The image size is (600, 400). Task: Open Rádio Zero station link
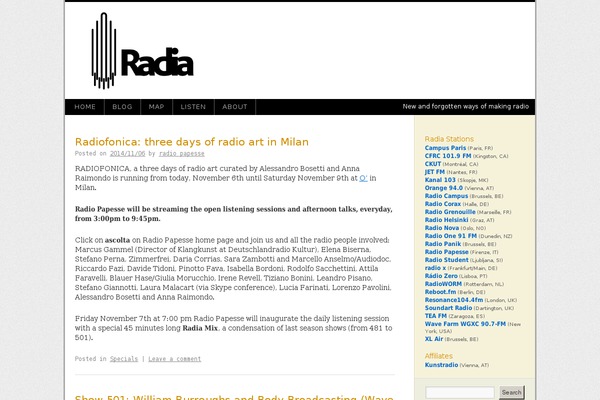tap(441, 276)
